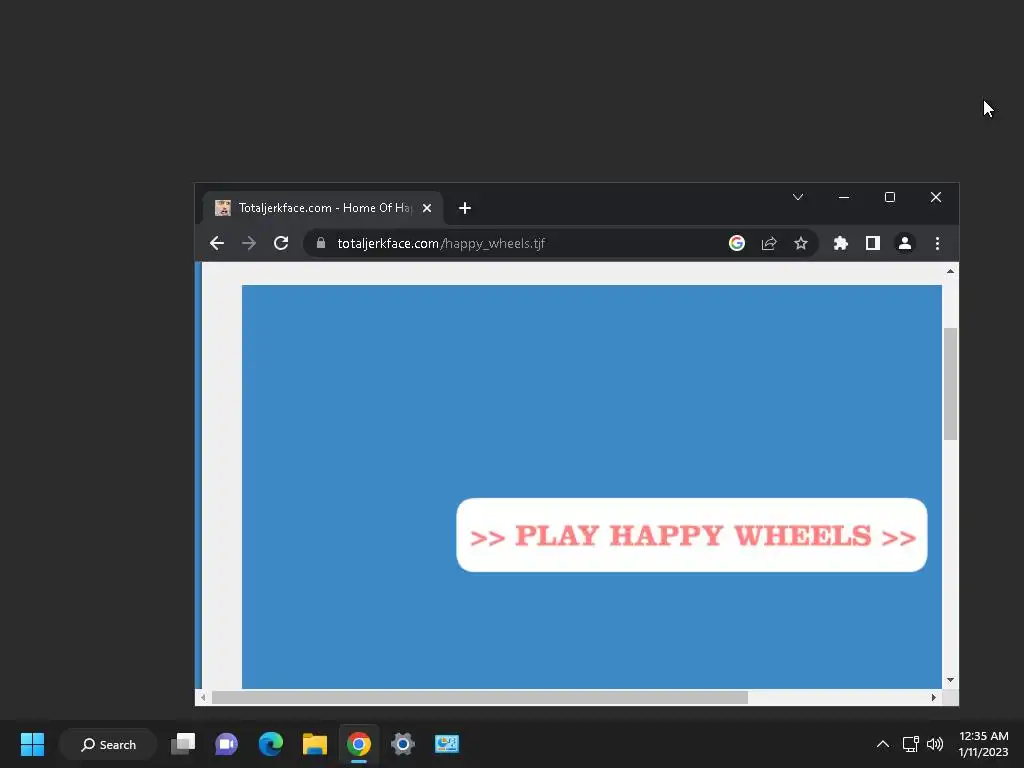Open Task View on the taskbar
Image resolution: width=1024 pixels, height=768 pixels.
click(x=183, y=744)
